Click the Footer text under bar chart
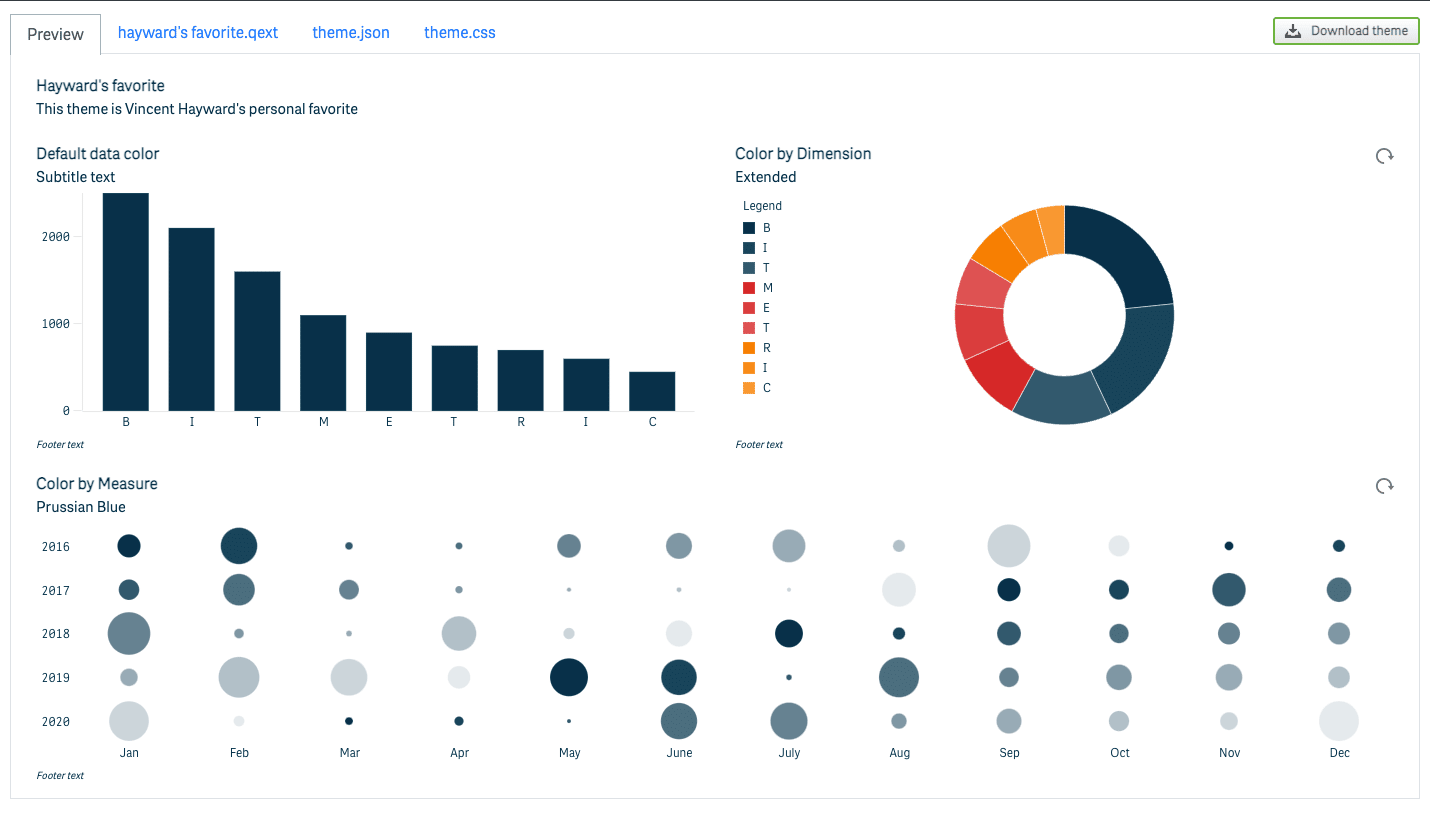The height and width of the screenshot is (813, 1430). 60,445
